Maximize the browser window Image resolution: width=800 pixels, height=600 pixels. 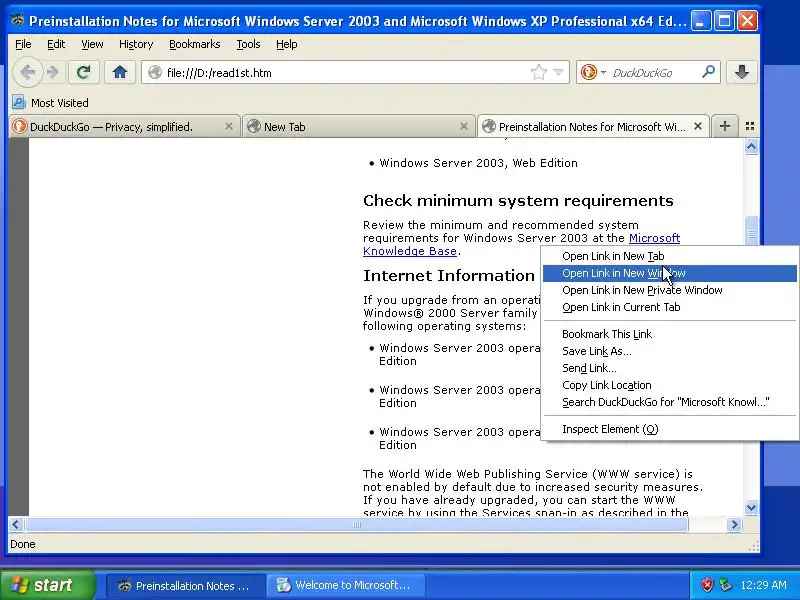[724, 21]
